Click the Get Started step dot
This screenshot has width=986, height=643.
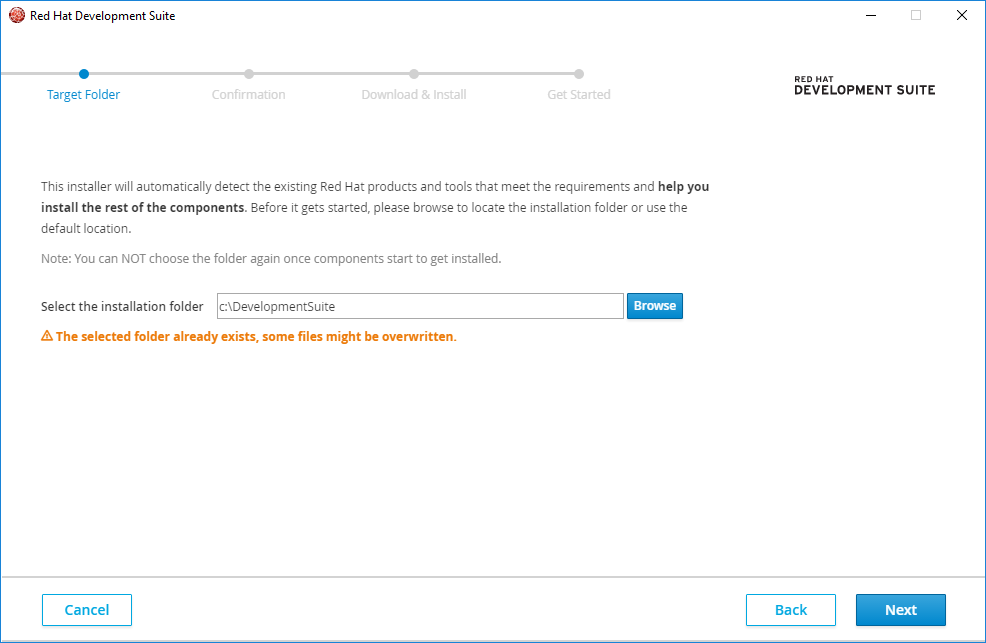579,73
